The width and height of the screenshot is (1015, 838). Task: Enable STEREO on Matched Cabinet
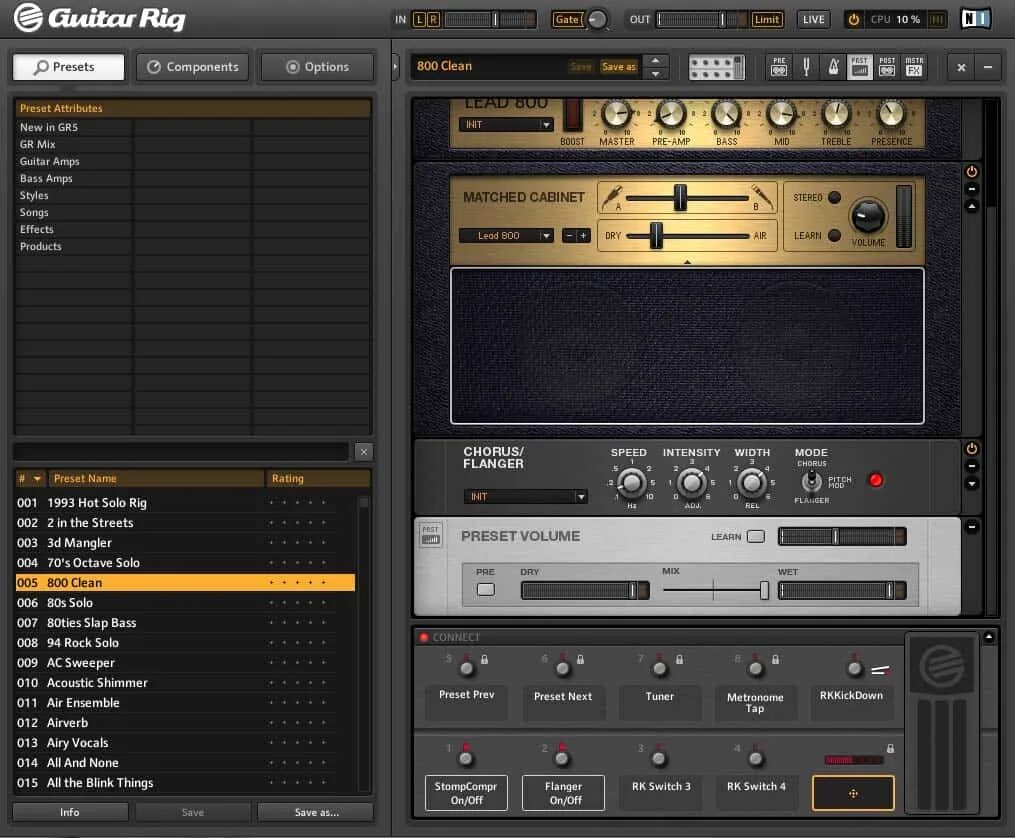(x=834, y=197)
